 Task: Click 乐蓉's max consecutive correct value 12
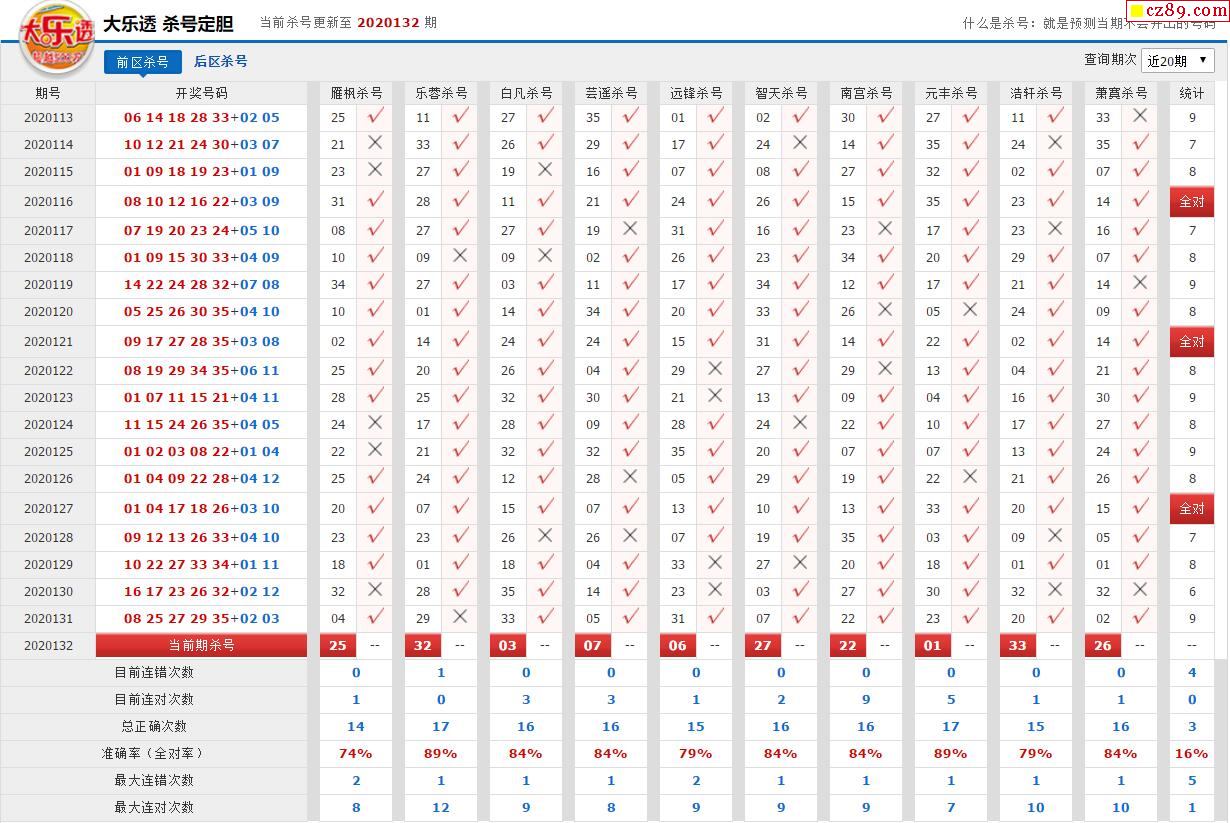tap(441, 808)
